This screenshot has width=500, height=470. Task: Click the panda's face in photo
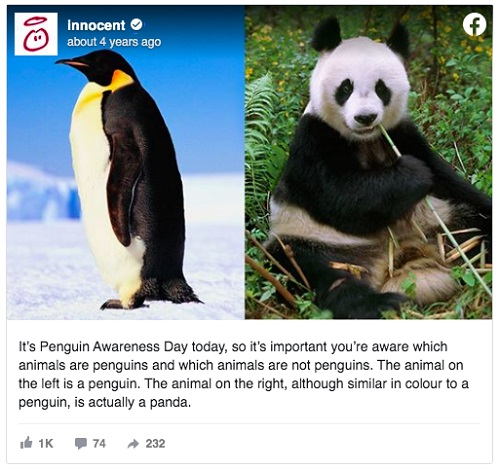pyautogui.click(x=361, y=94)
